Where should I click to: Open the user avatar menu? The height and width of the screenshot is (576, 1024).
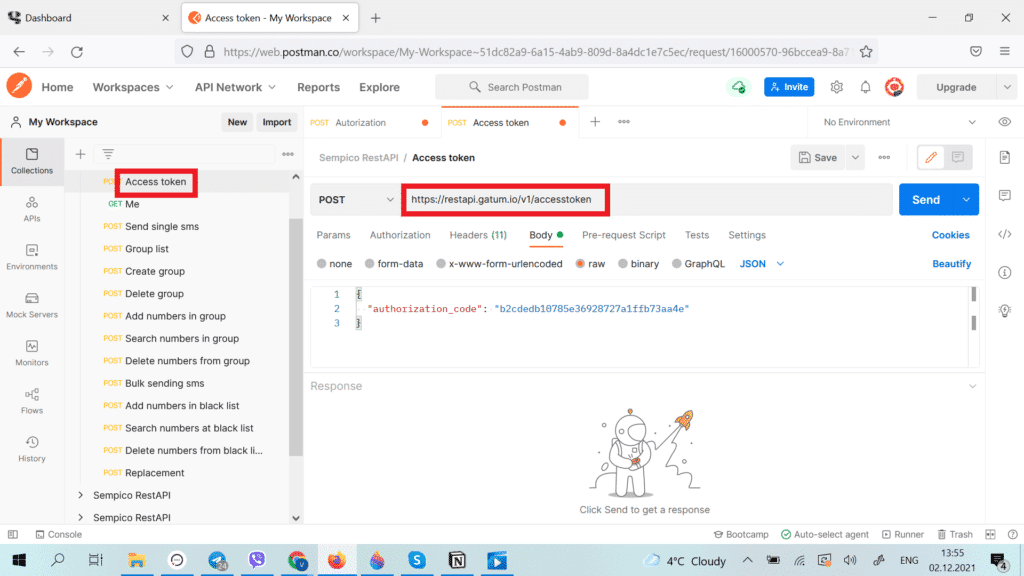(x=894, y=87)
